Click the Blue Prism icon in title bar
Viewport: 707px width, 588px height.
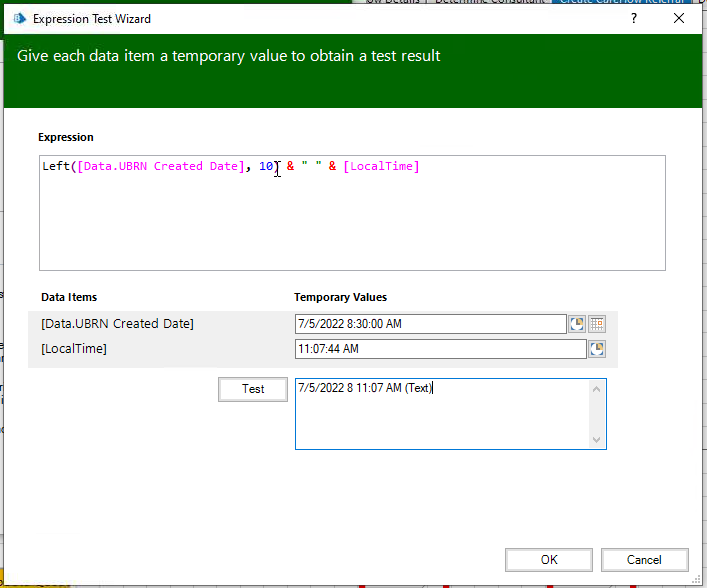click(18, 19)
